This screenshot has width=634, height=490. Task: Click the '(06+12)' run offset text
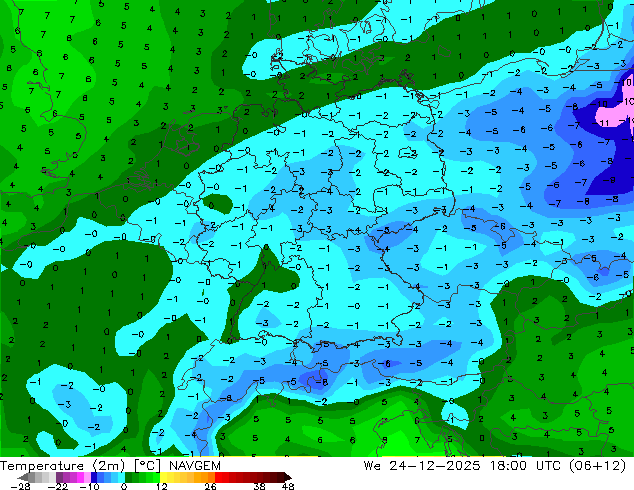pyautogui.click(x=598, y=466)
